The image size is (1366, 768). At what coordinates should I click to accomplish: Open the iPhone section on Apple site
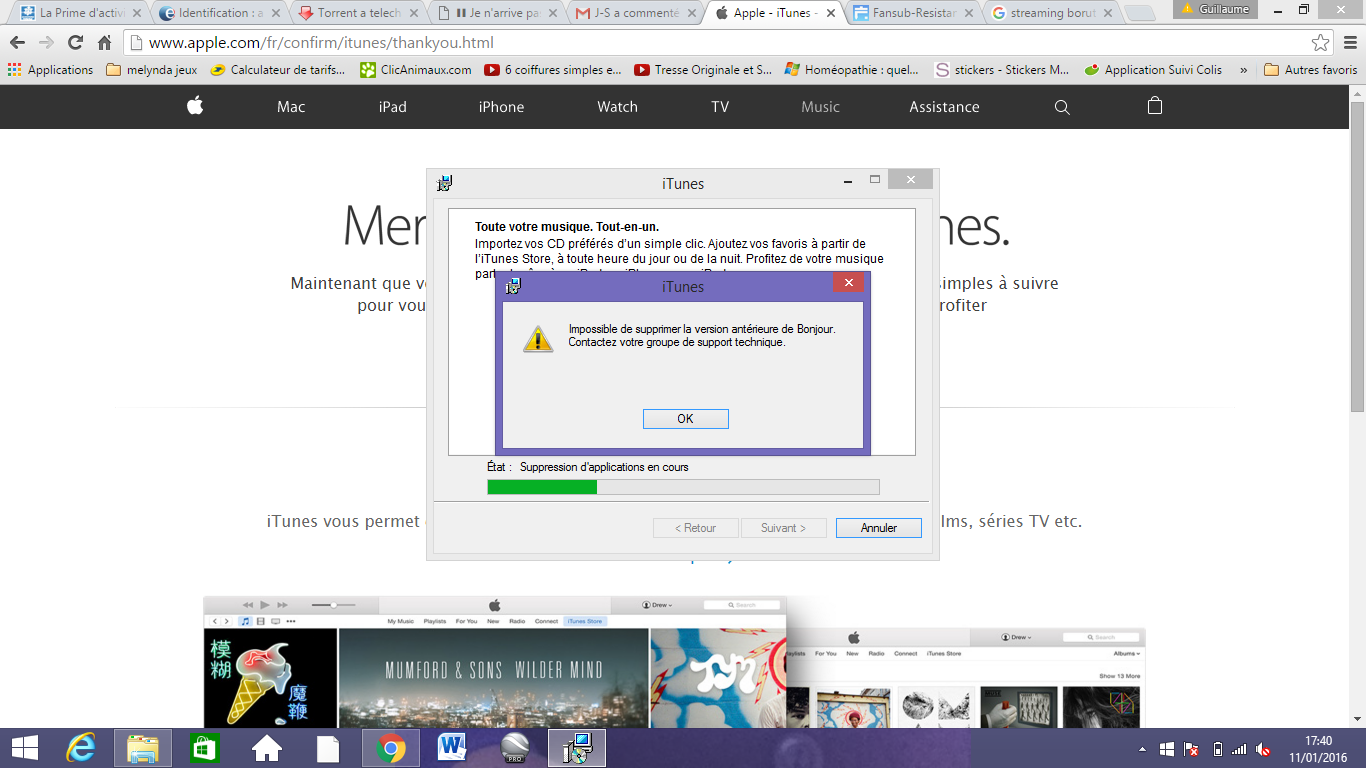point(501,107)
